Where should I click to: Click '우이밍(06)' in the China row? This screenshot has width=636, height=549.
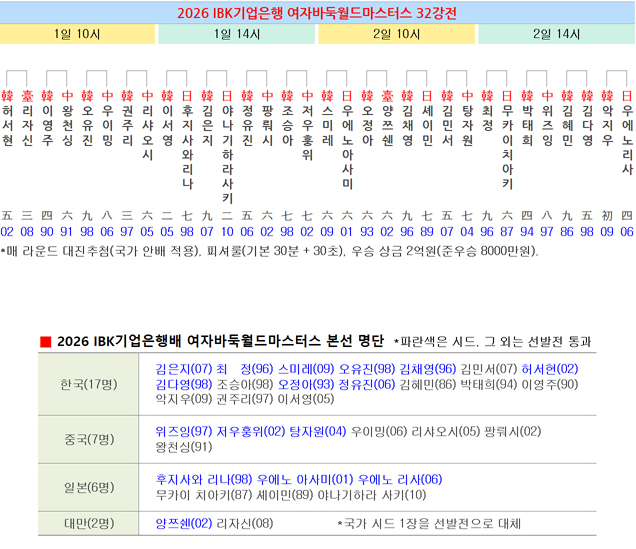(x=379, y=431)
